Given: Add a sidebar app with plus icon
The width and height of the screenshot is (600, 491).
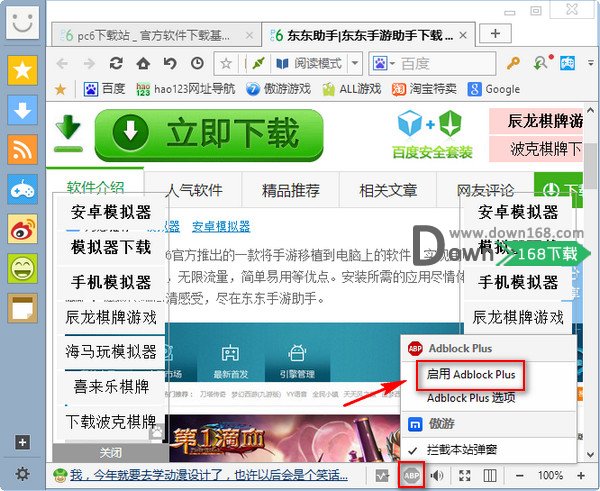Looking at the screenshot, I should [22, 442].
